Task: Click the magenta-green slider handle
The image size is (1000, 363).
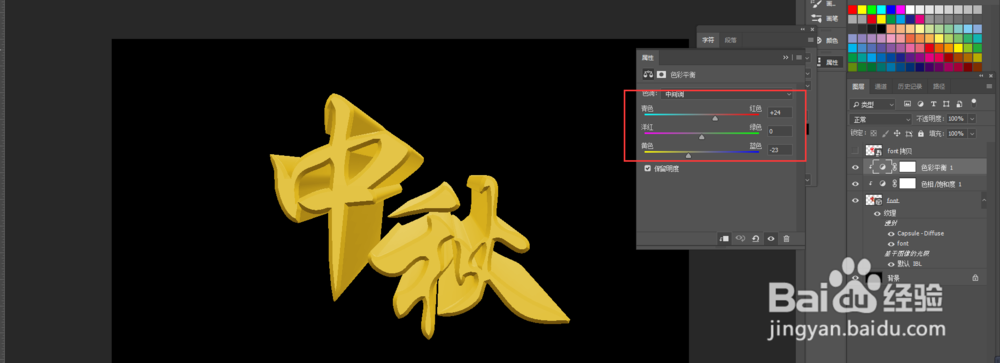Action: point(702,137)
